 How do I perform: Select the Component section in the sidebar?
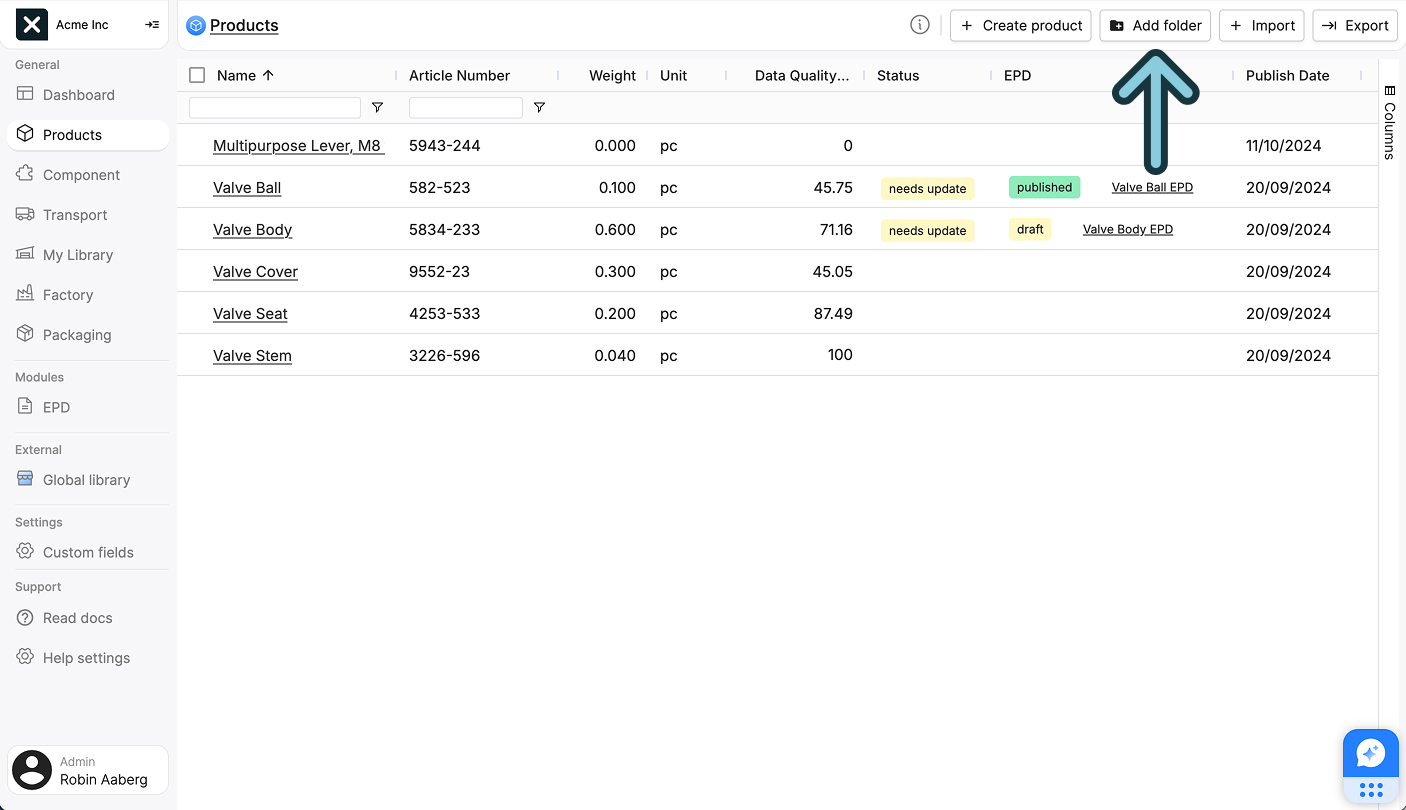click(79, 174)
